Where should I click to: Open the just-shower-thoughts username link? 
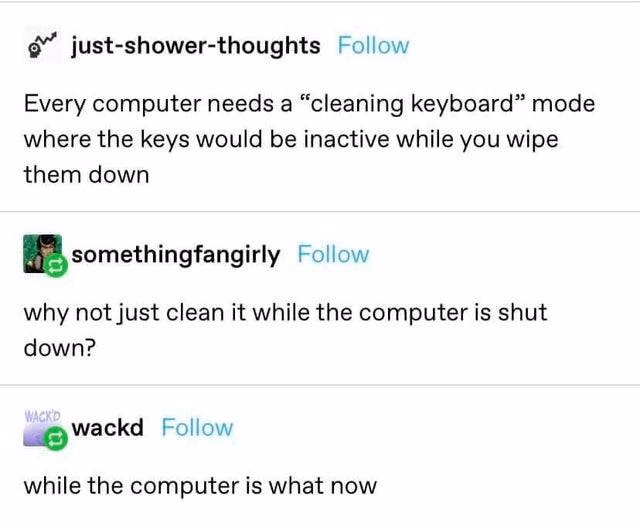point(196,46)
